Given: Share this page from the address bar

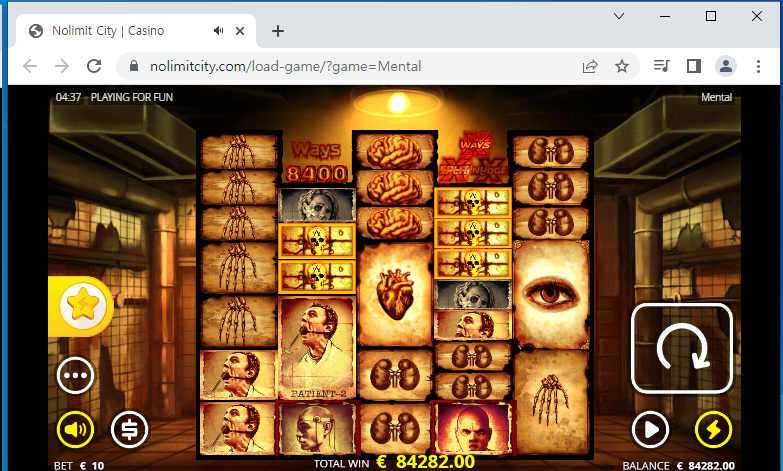Looking at the screenshot, I should [x=590, y=66].
